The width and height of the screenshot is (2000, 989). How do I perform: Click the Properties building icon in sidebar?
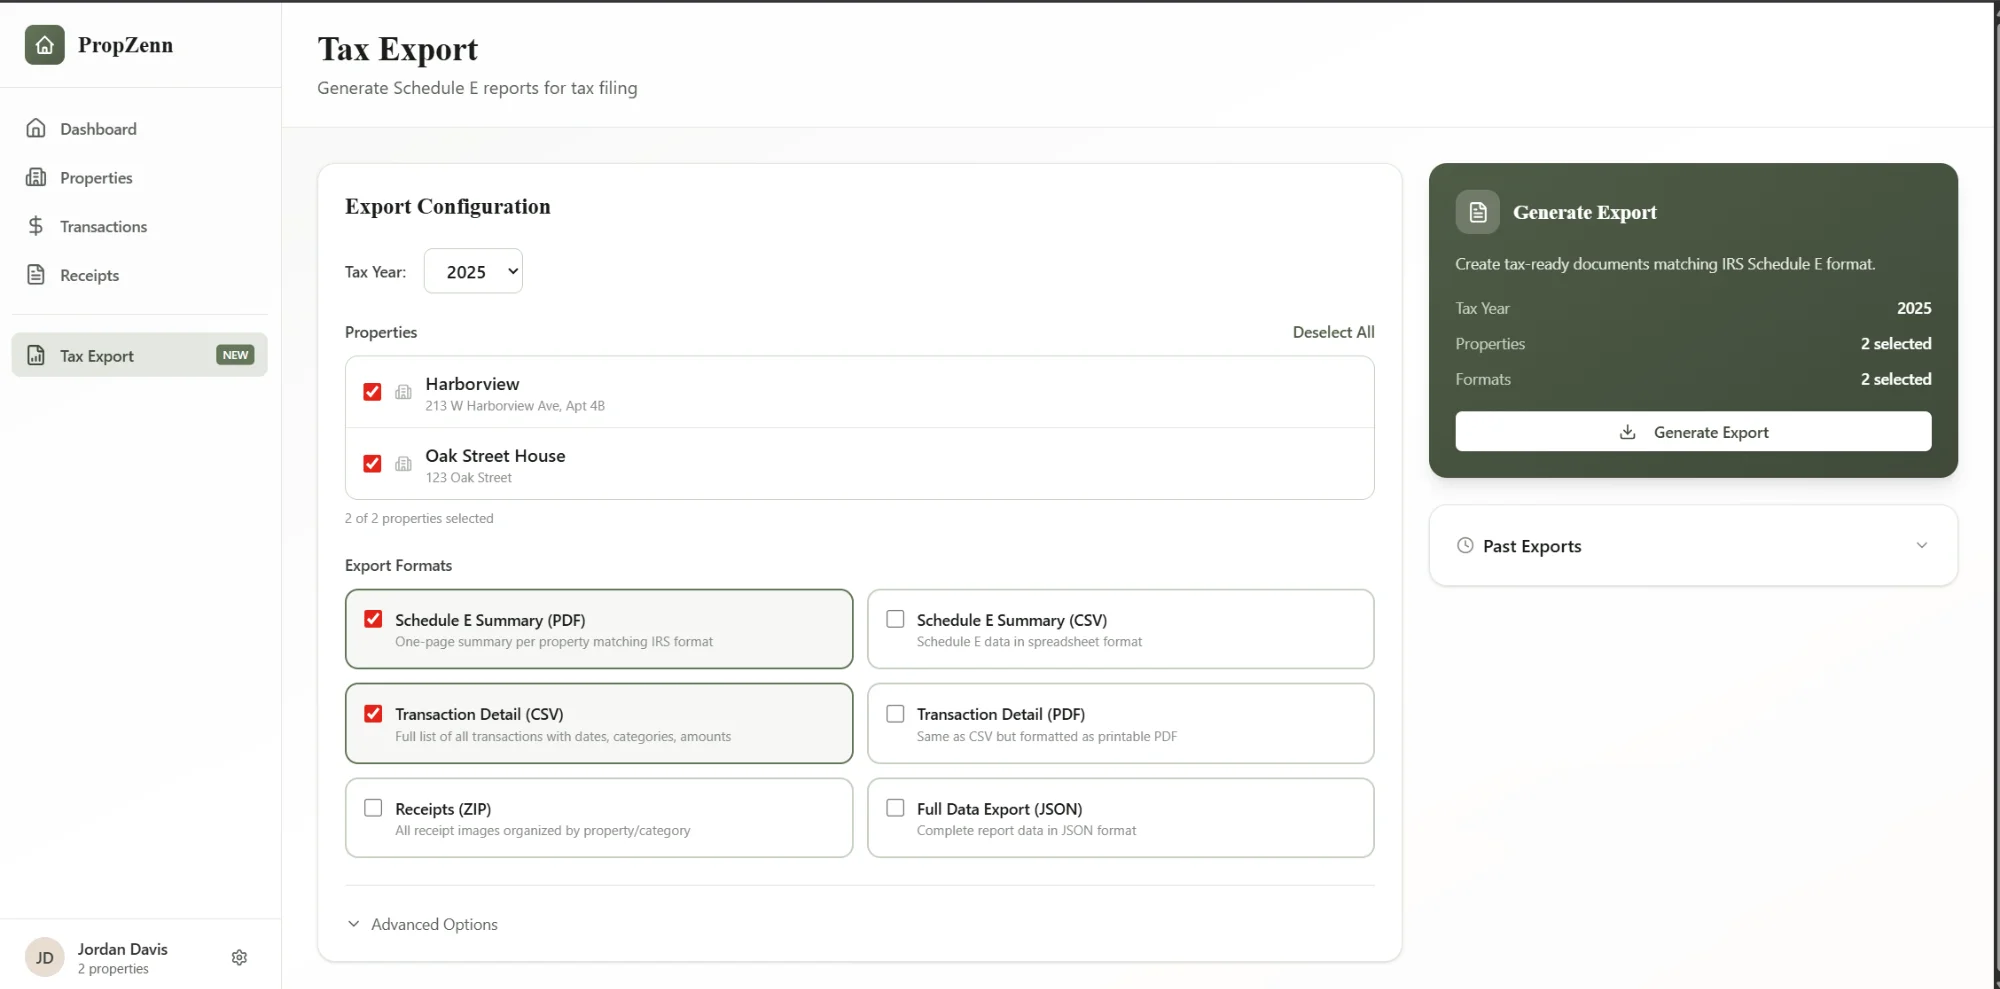coord(36,177)
